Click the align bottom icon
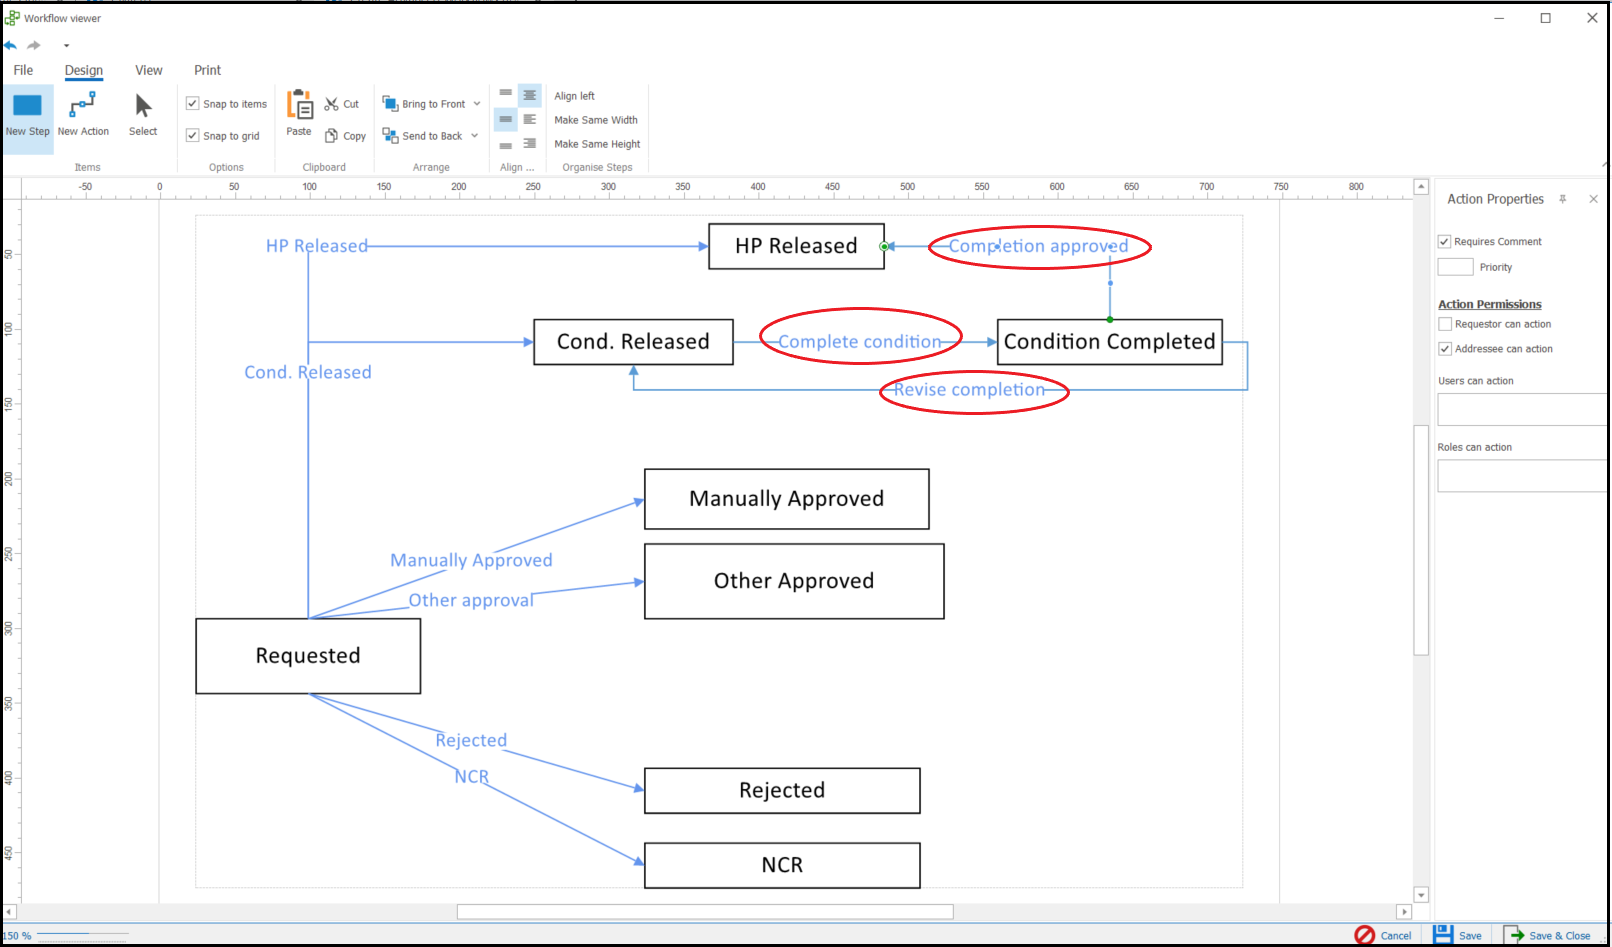Screen dimensions: 1612x947 (x=506, y=144)
